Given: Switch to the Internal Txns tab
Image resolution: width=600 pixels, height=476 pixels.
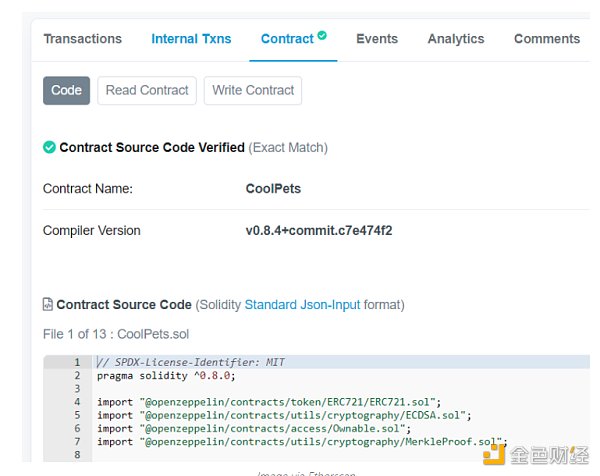Looking at the screenshot, I should (x=191, y=39).
